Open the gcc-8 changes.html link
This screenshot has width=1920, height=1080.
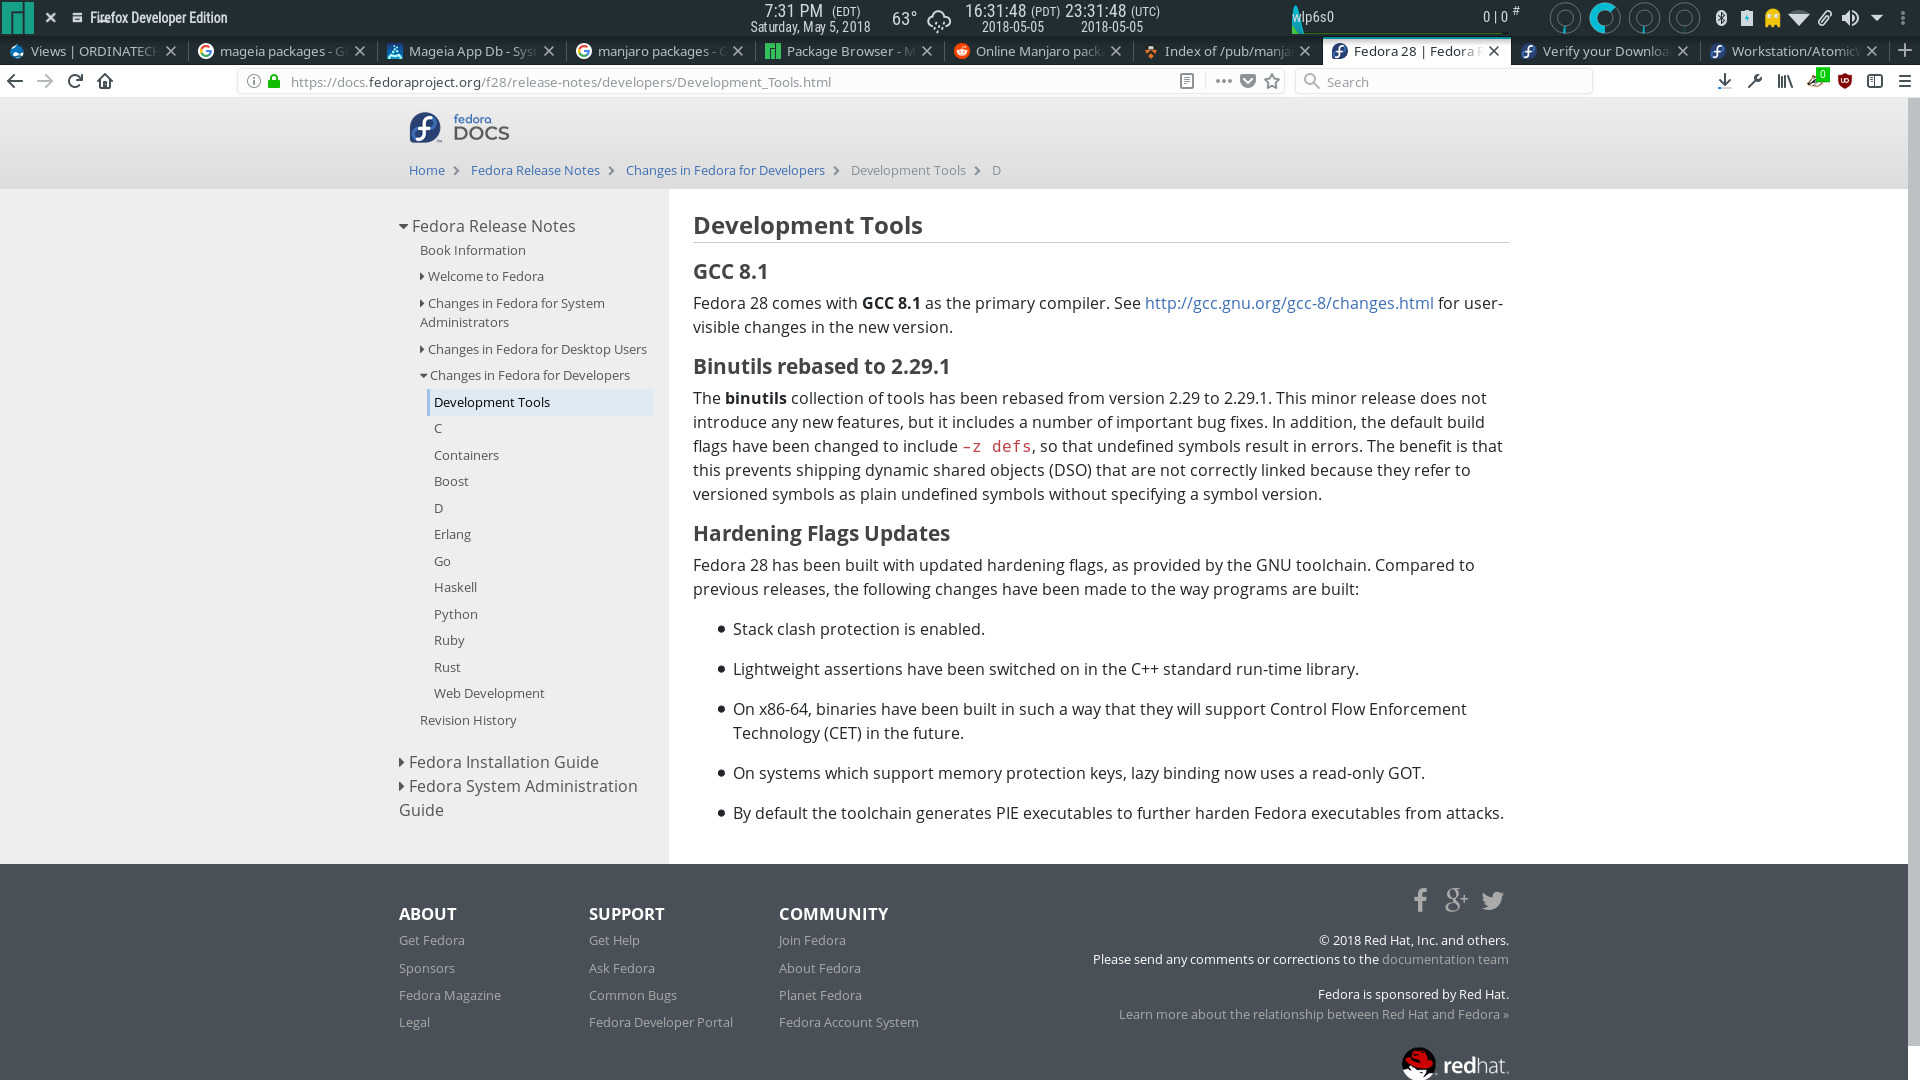click(x=1289, y=303)
